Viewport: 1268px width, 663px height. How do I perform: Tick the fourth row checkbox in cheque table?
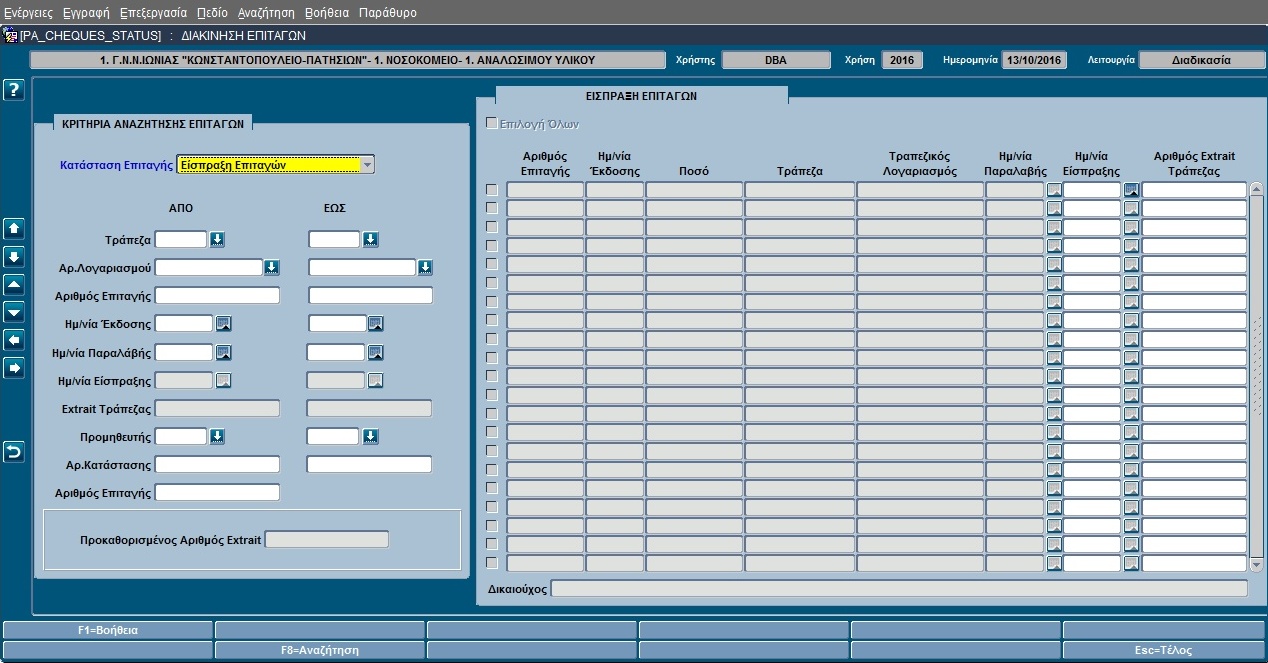(x=491, y=246)
